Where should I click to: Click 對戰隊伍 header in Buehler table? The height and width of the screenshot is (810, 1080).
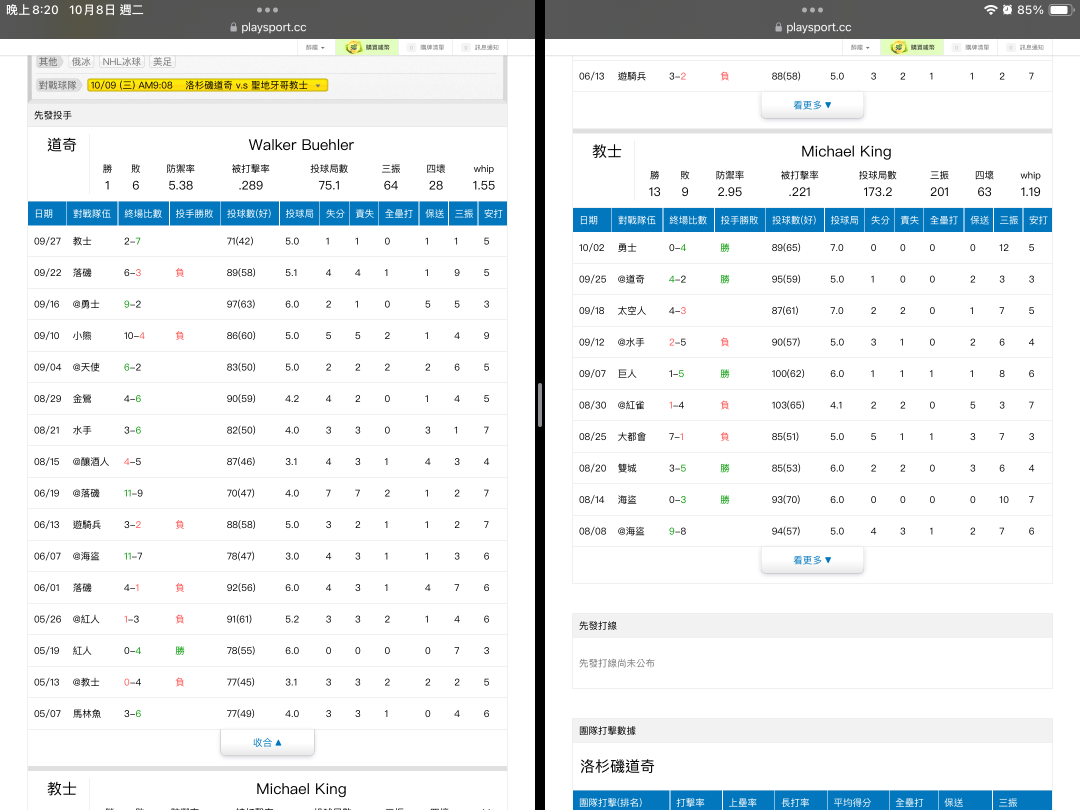click(x=92, y=214)
